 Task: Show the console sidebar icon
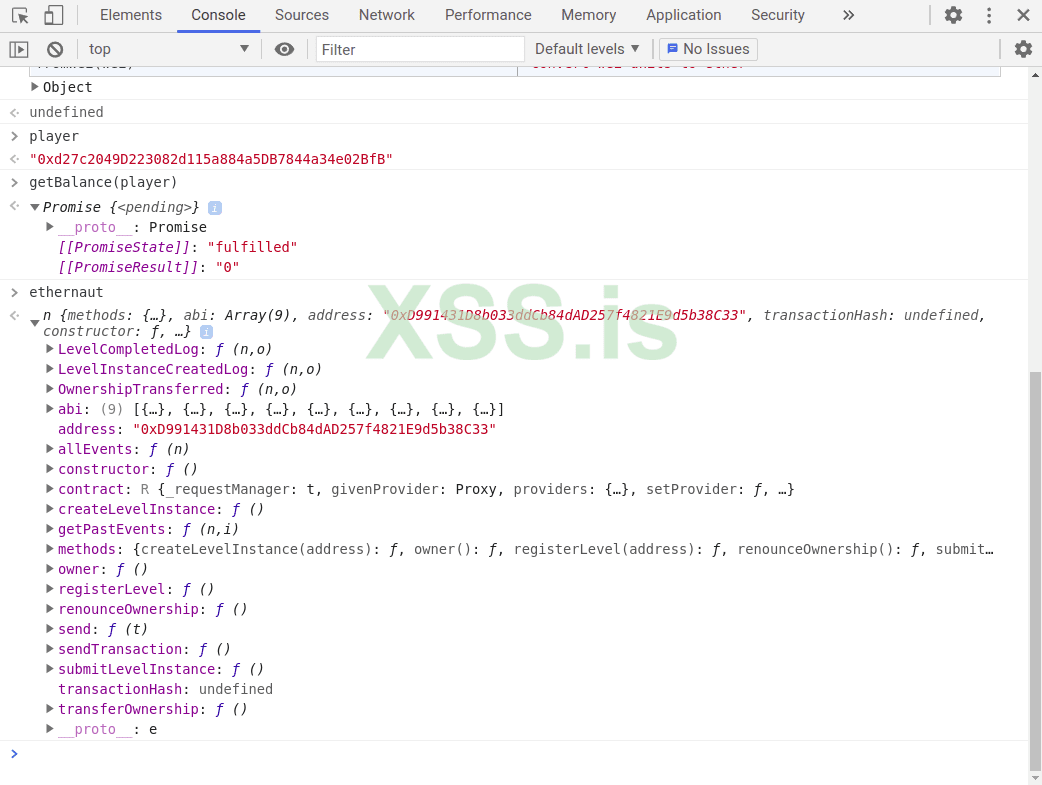click(19, 49)
